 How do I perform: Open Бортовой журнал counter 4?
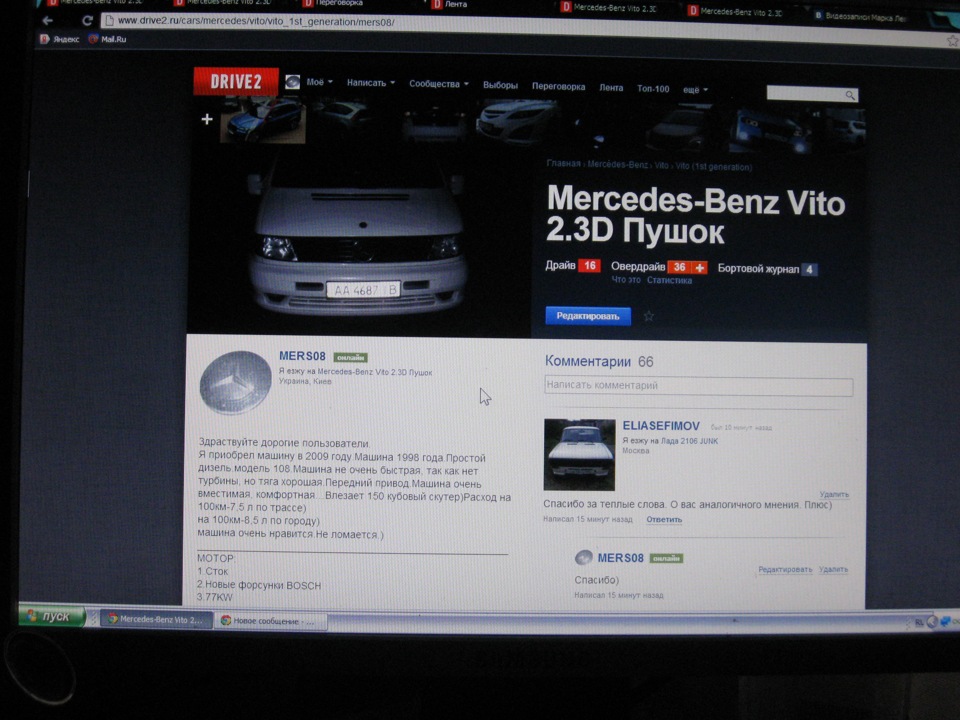(x=809, y=269)
